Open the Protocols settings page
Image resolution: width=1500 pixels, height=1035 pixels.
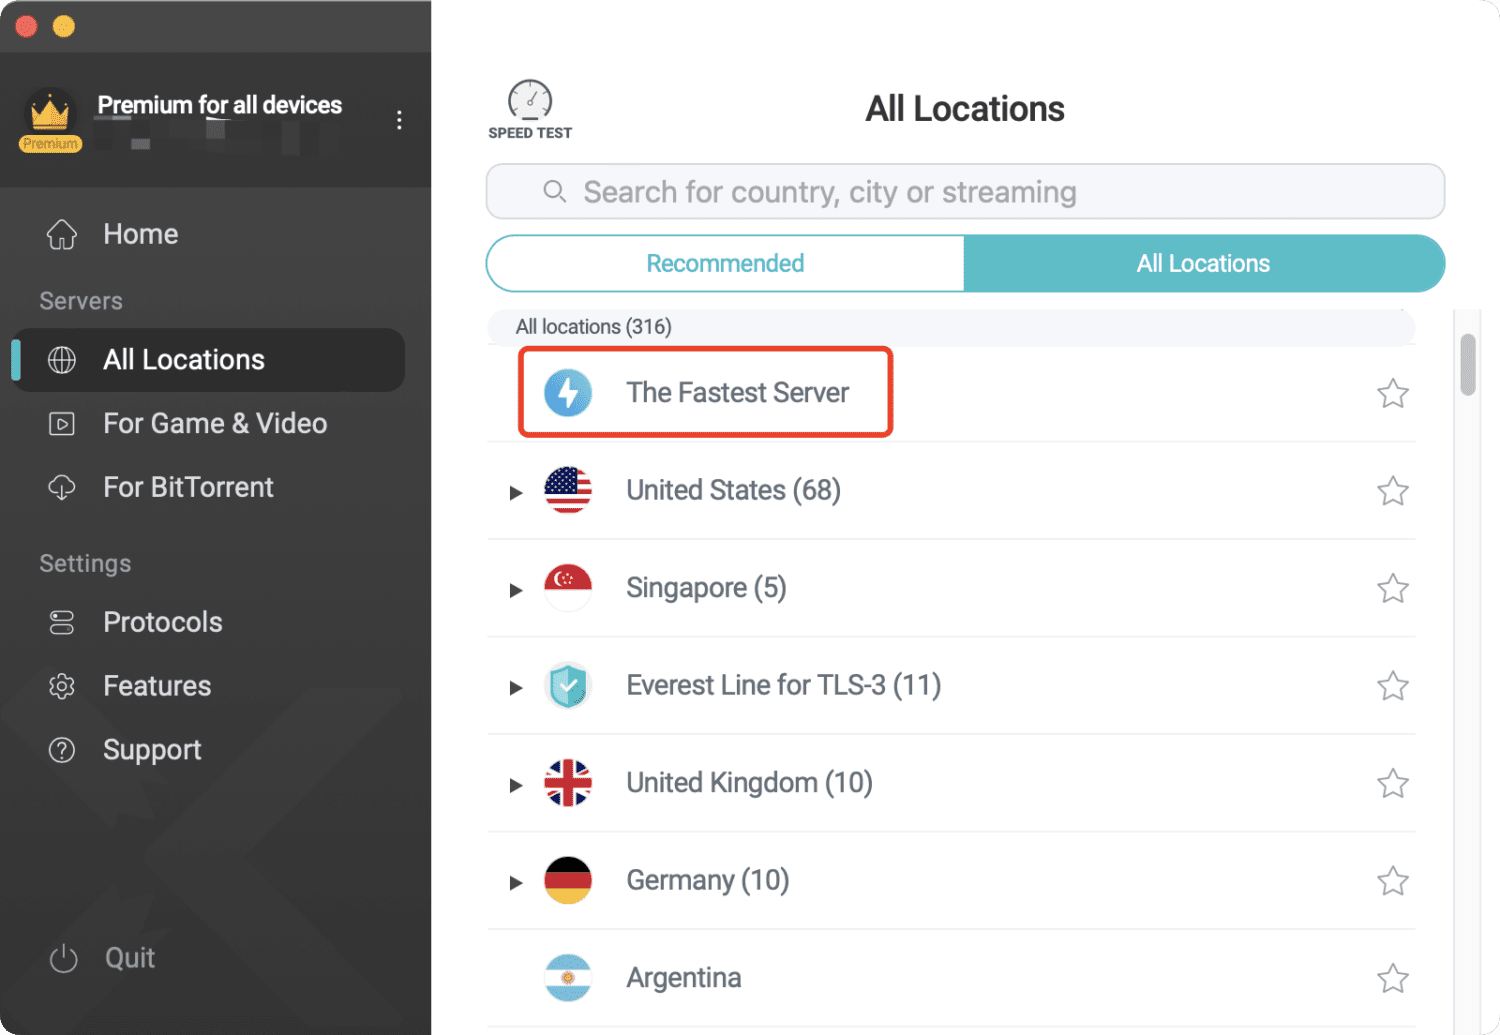[x=162, y=622]
